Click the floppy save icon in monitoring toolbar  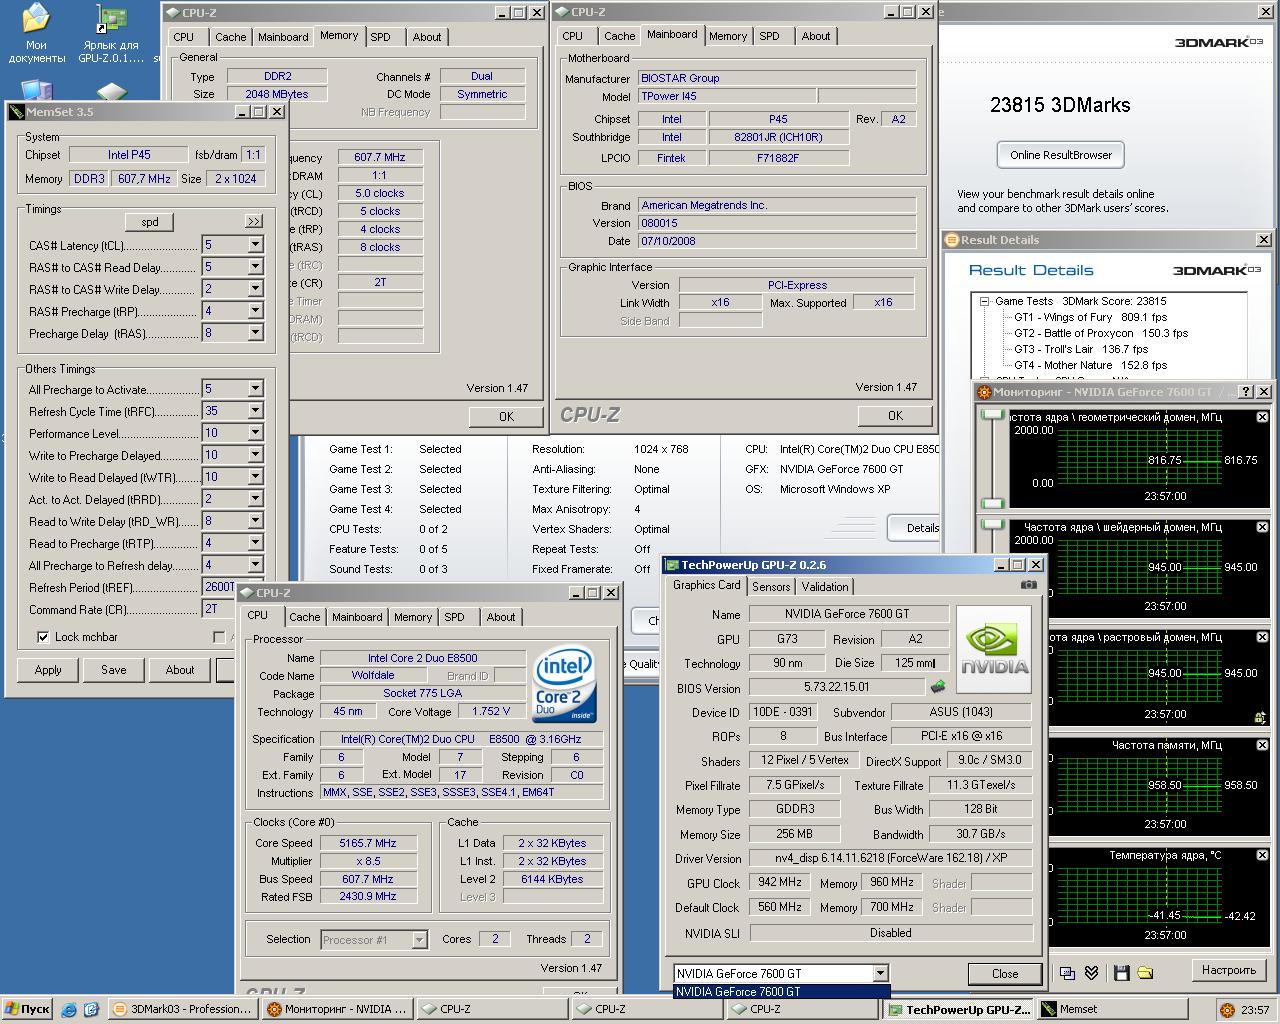1121,972
